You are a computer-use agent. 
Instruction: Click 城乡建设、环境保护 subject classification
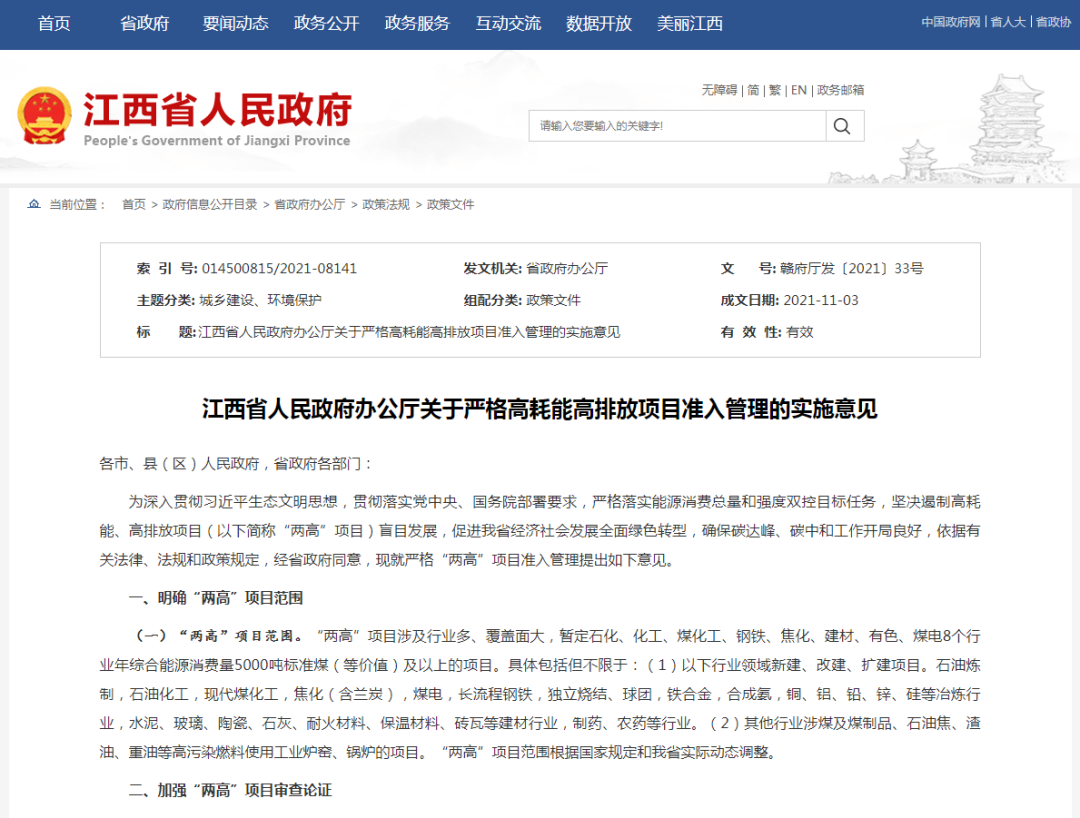[x=260, y=300]
